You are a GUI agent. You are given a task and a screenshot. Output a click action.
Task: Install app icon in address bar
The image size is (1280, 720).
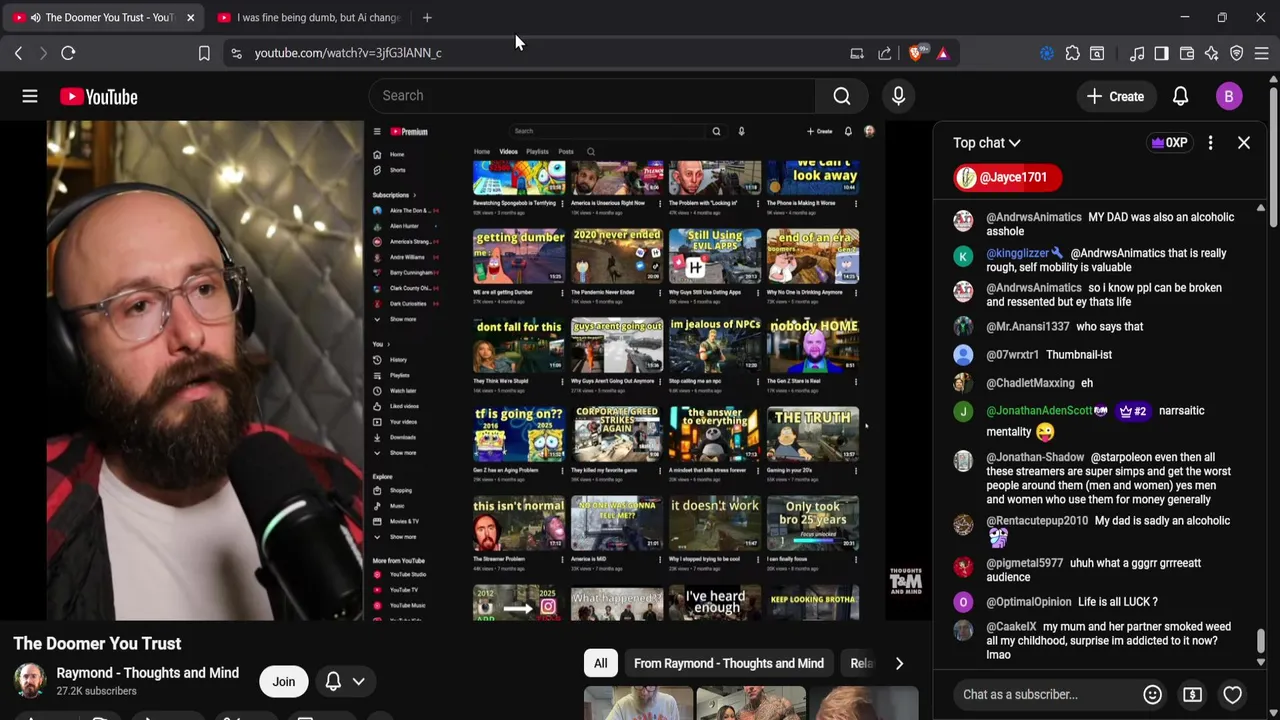(x=857, y=53)
